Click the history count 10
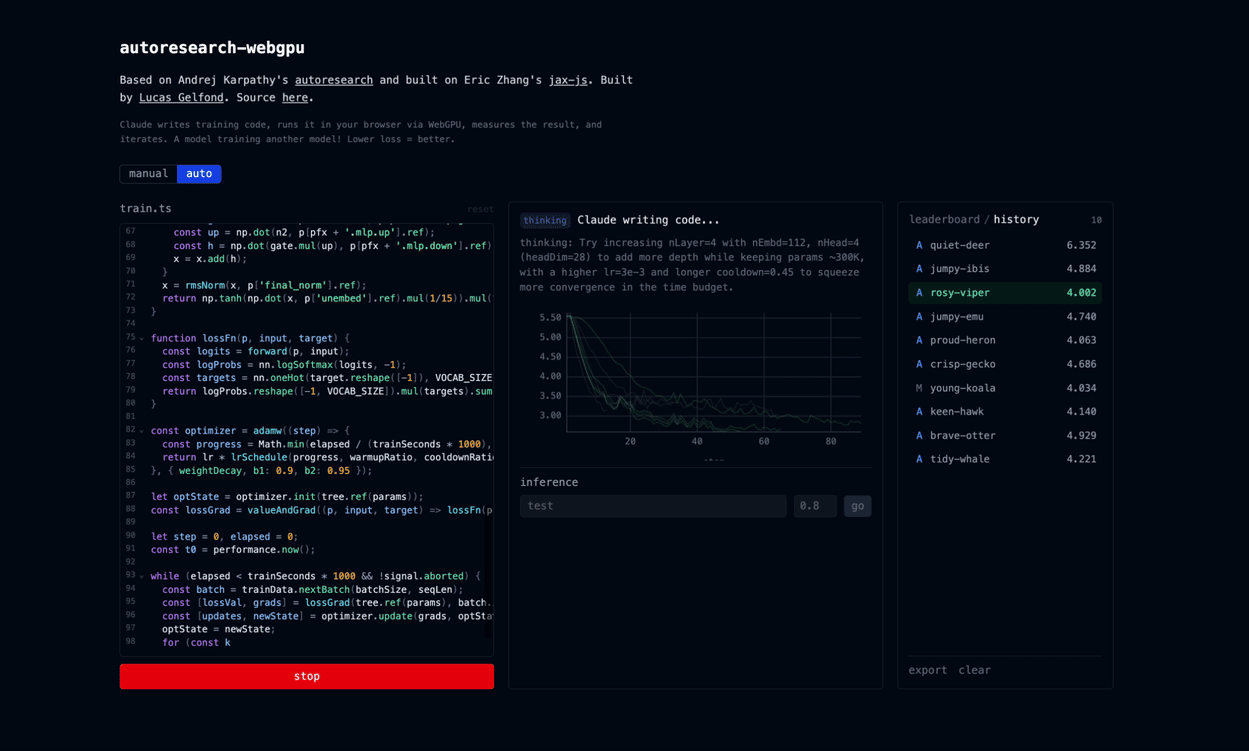This screenshot has width=1249, height=751. 1096,220
